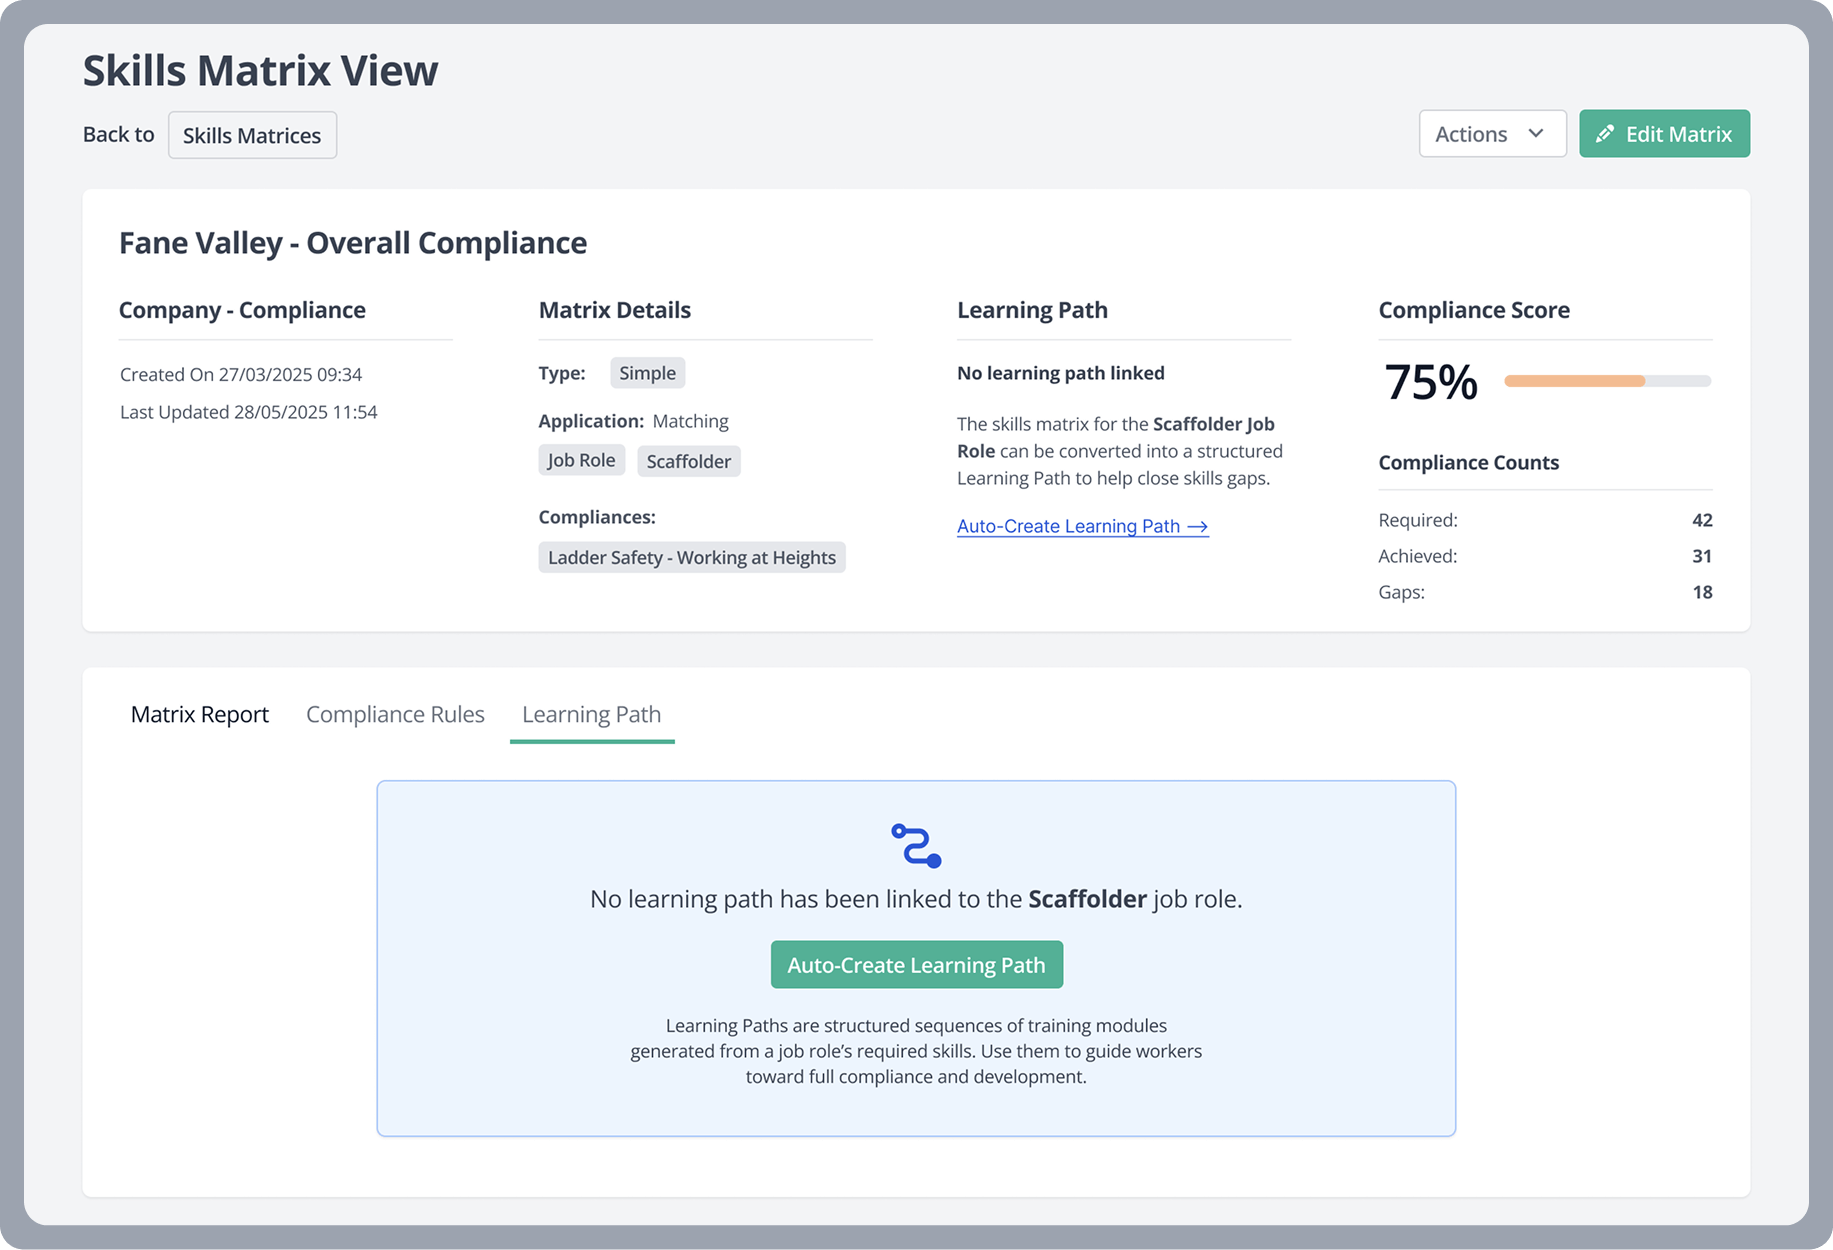Click the arrow icon beside Auto-Create Learning Path link
Viewport: 1833px width, 1250px height.
tap(1197, 526)
